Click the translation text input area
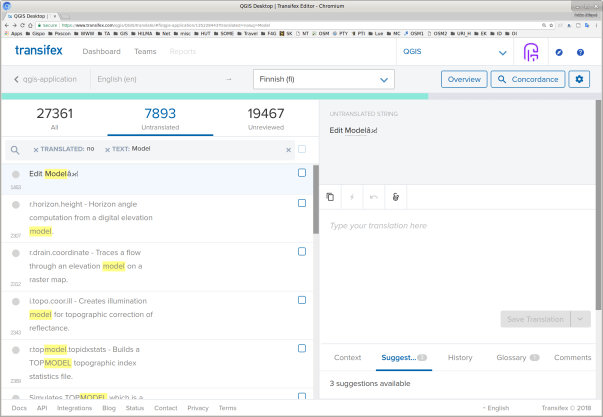 pyautogui.click(x=460, y=250)
